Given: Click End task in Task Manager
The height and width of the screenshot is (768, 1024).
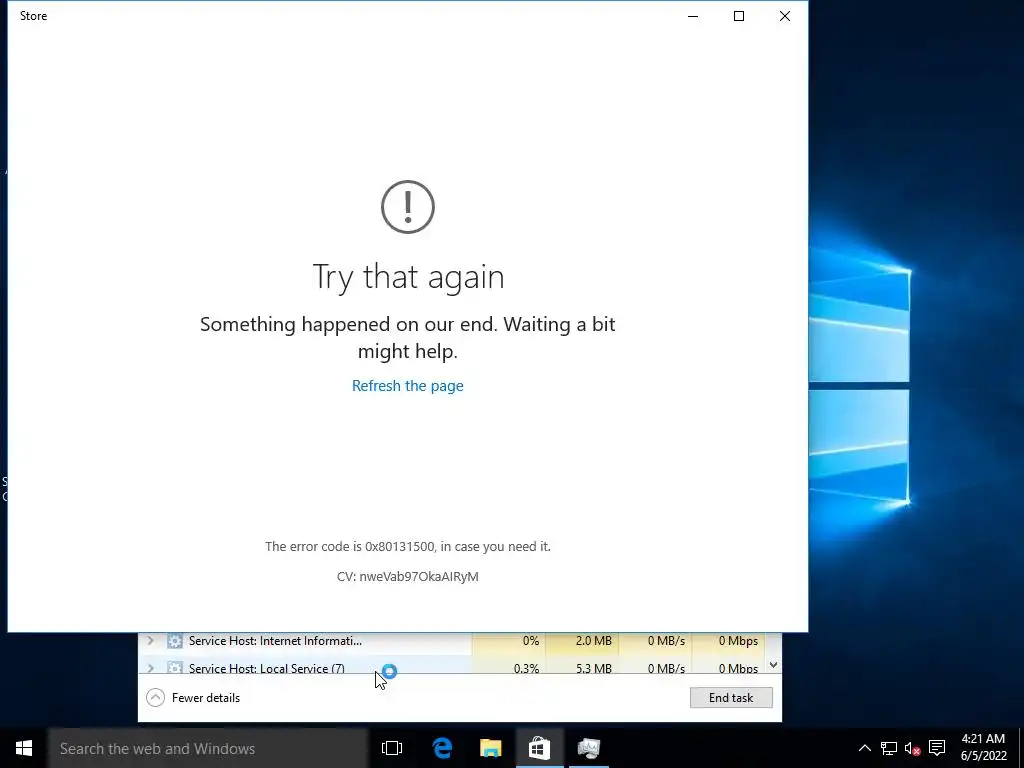Looking at the screenshot, I should (731, 697).
